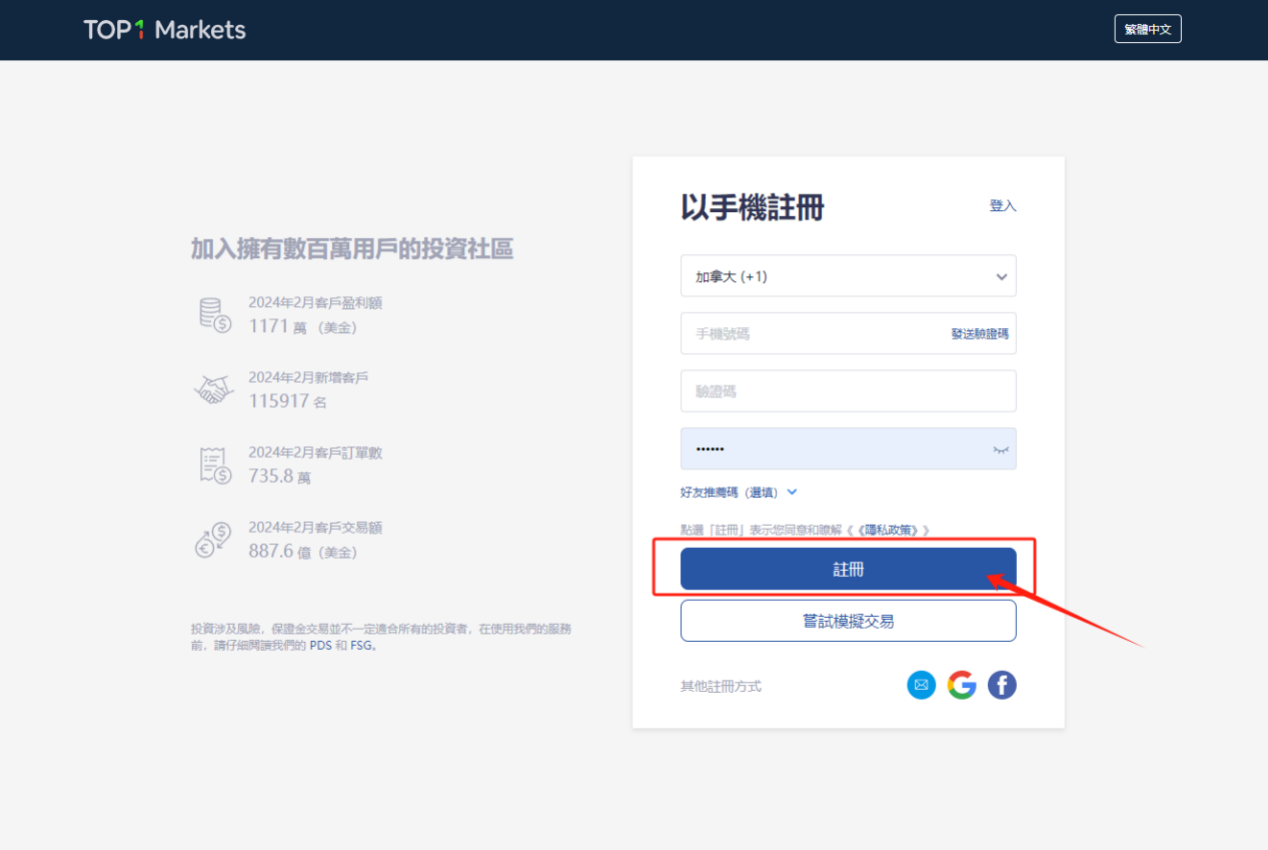Click the coin stack icon beside客戶盈利額
Viewport: 1268px width, 850px height.
pyautogui.click(x=215, y=314)
